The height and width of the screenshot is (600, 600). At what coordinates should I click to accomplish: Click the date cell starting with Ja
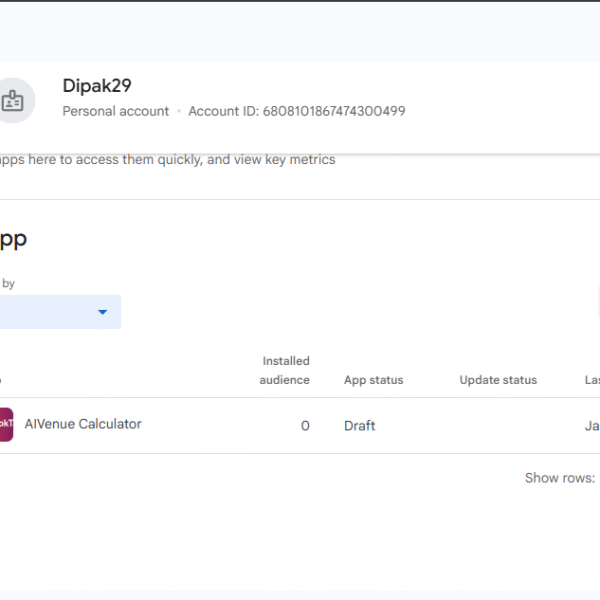592,426
